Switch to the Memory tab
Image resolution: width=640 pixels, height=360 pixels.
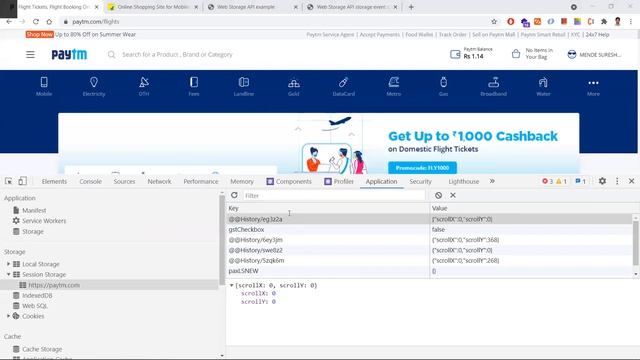tap(242, 181)
